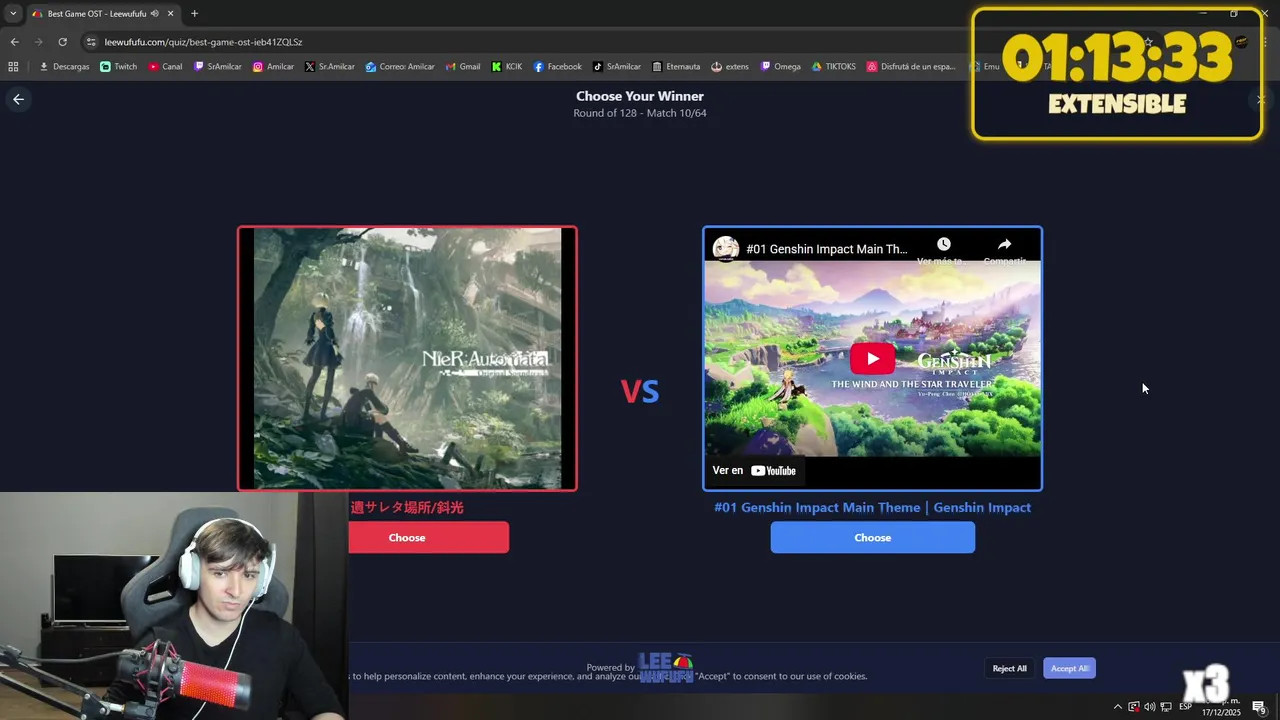Open the Sr.Amilcar X bookmark
1280x720 pixels.
point(329,67)
